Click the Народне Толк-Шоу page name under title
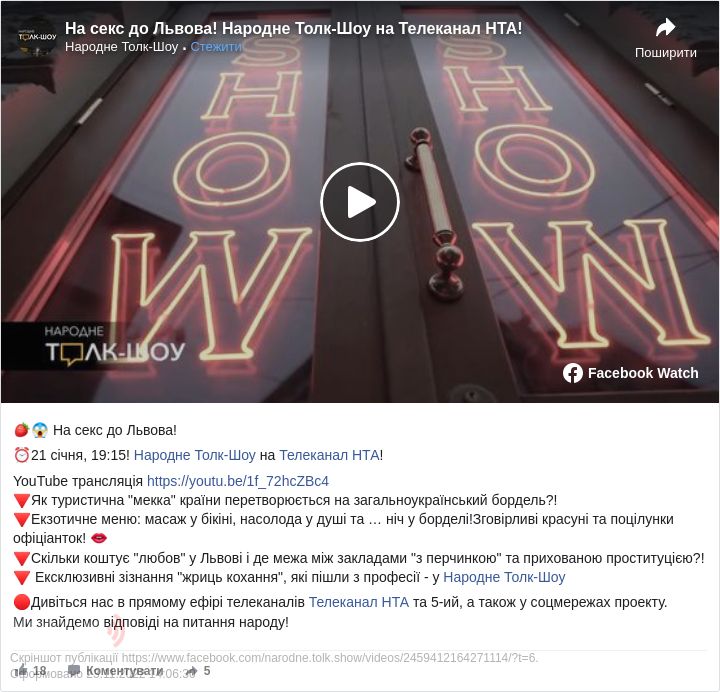The height and width of the screenshot is (692, 720). [x=121, y=47]
